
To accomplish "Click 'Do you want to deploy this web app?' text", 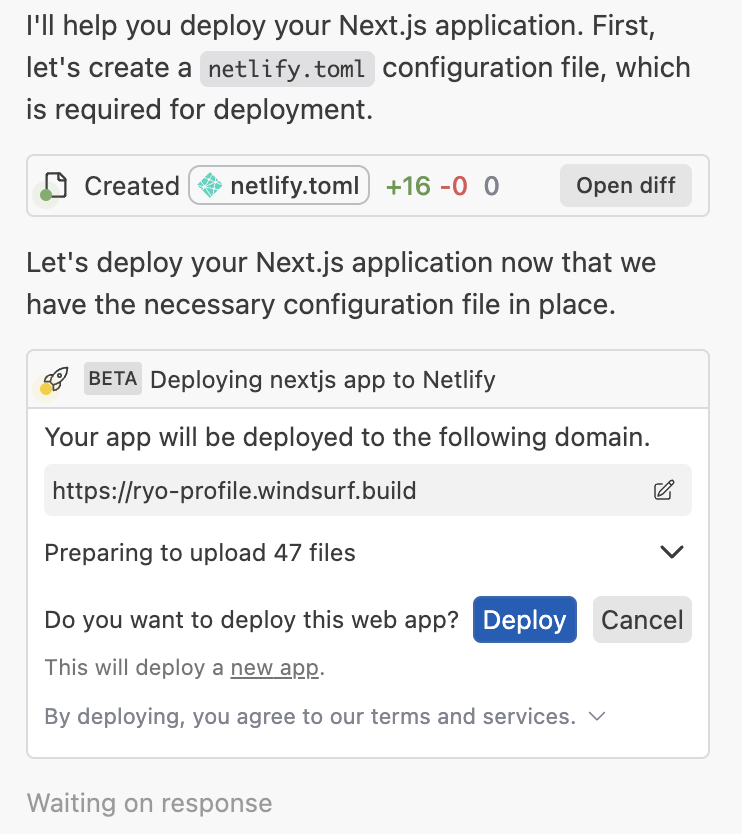I will point(252,620).
